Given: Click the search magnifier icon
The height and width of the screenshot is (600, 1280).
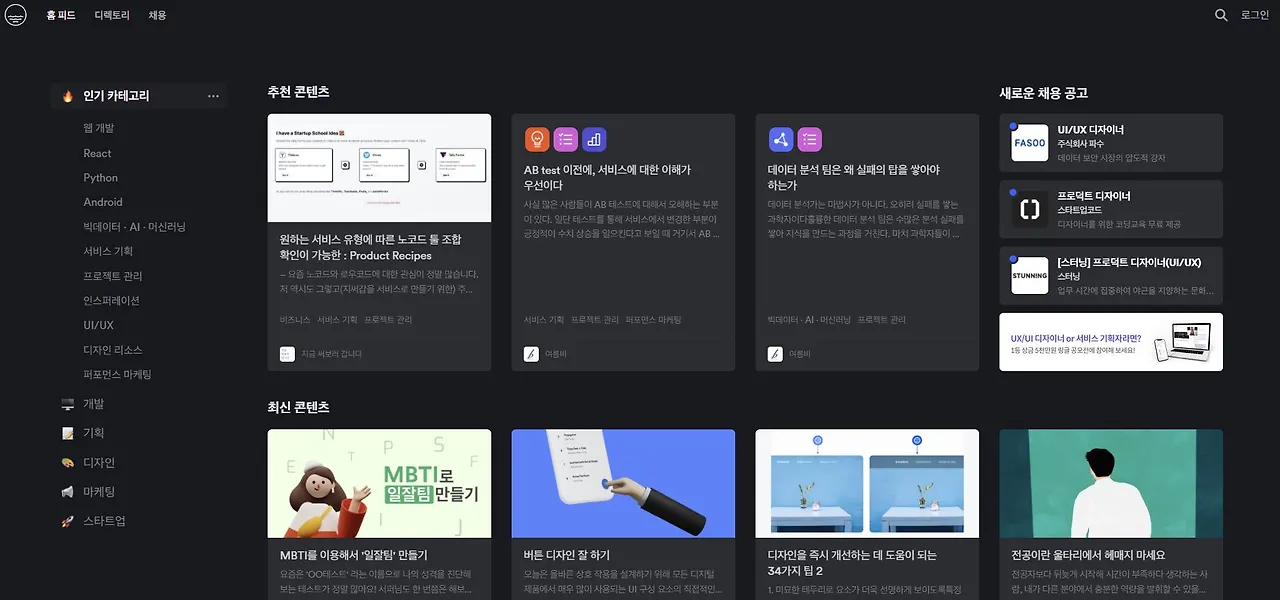Looking at the screenshot, I should click(x=1220, y=14).
